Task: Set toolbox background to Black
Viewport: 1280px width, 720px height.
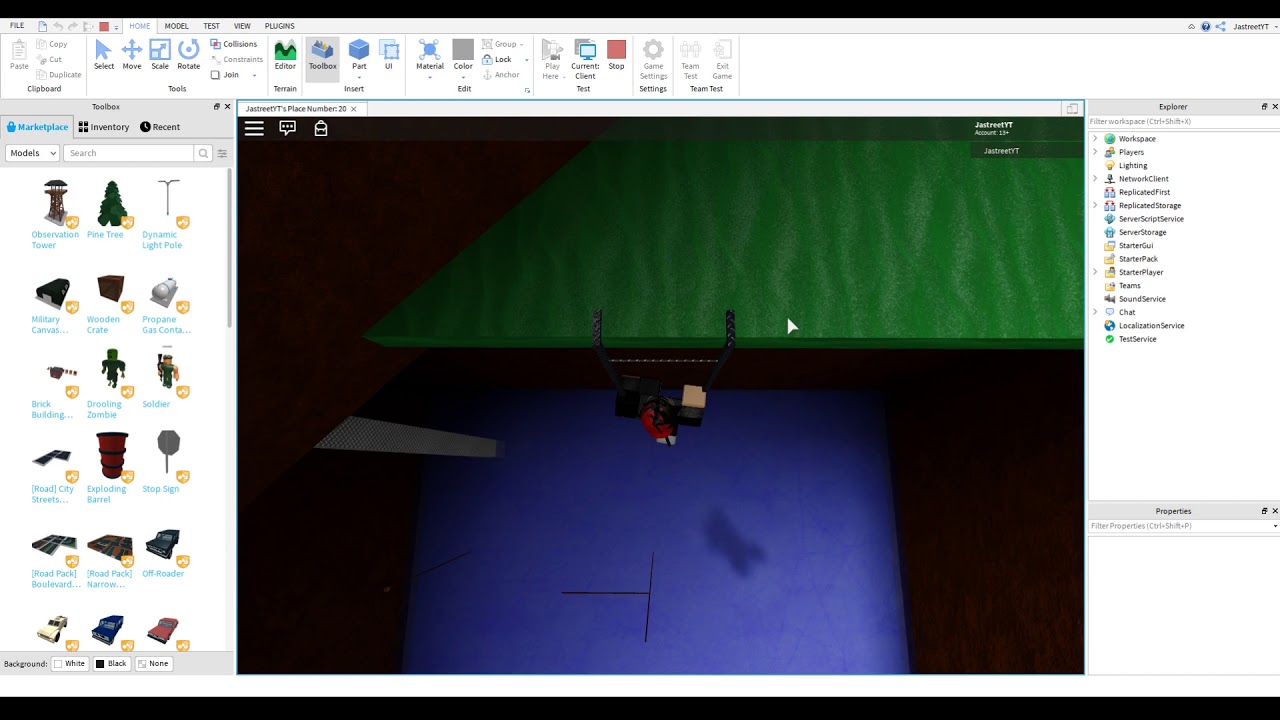Action: pos(112,664)
